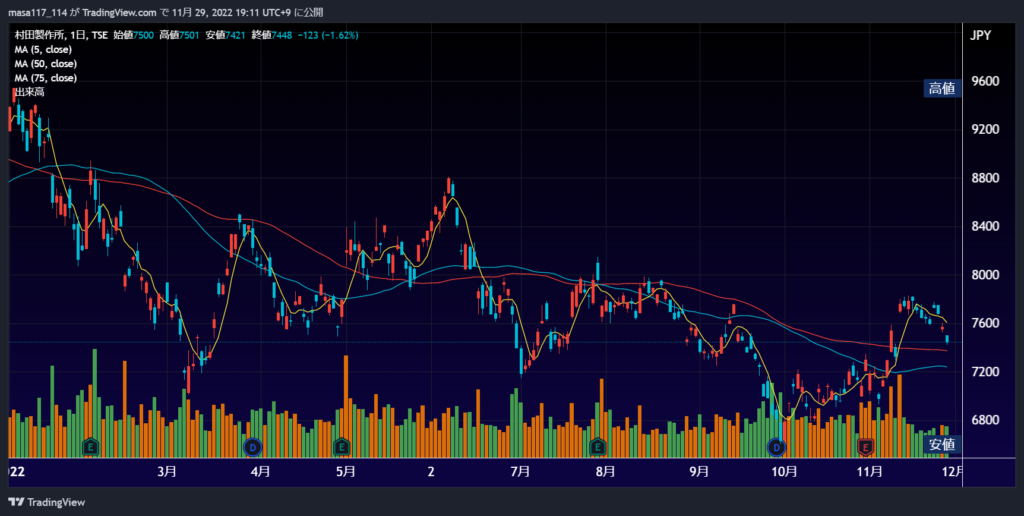1024x516 pixels.
Task: Click the JPY currency label
Action: 980,36
